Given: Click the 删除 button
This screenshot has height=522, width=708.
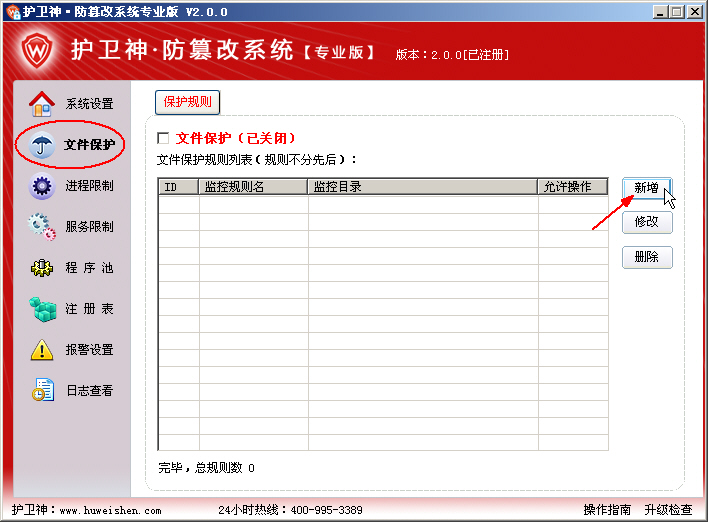Looking at the screenshot, I should pyautogui.click(x=646, y=257).
